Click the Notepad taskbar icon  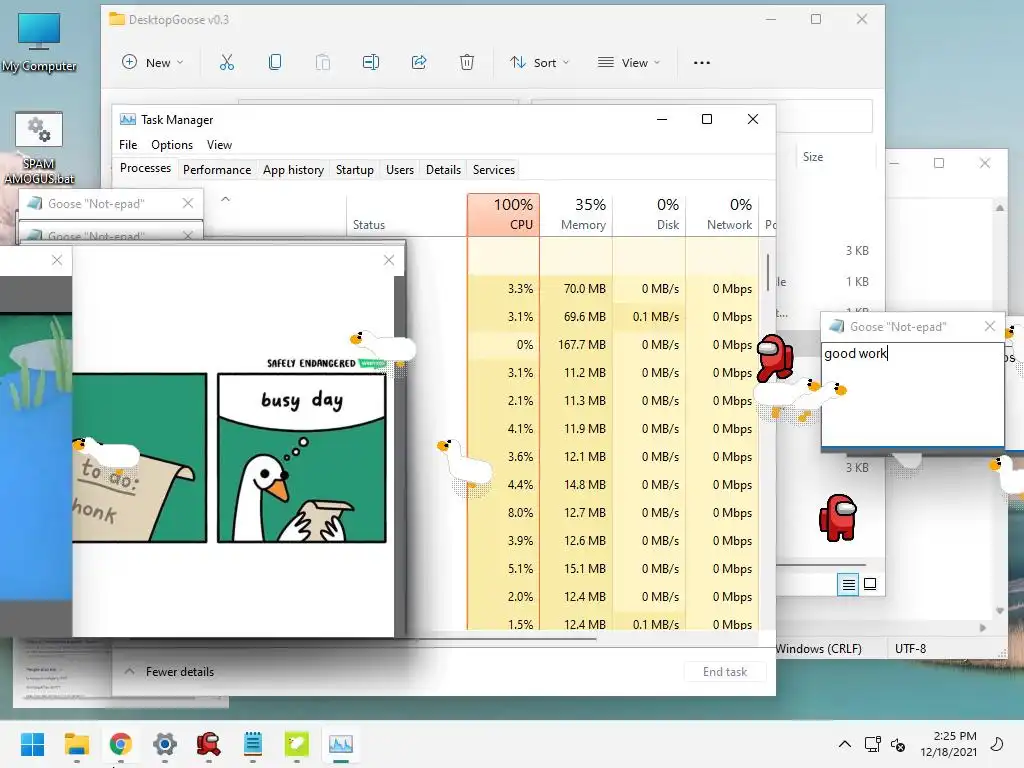[253, 744]
